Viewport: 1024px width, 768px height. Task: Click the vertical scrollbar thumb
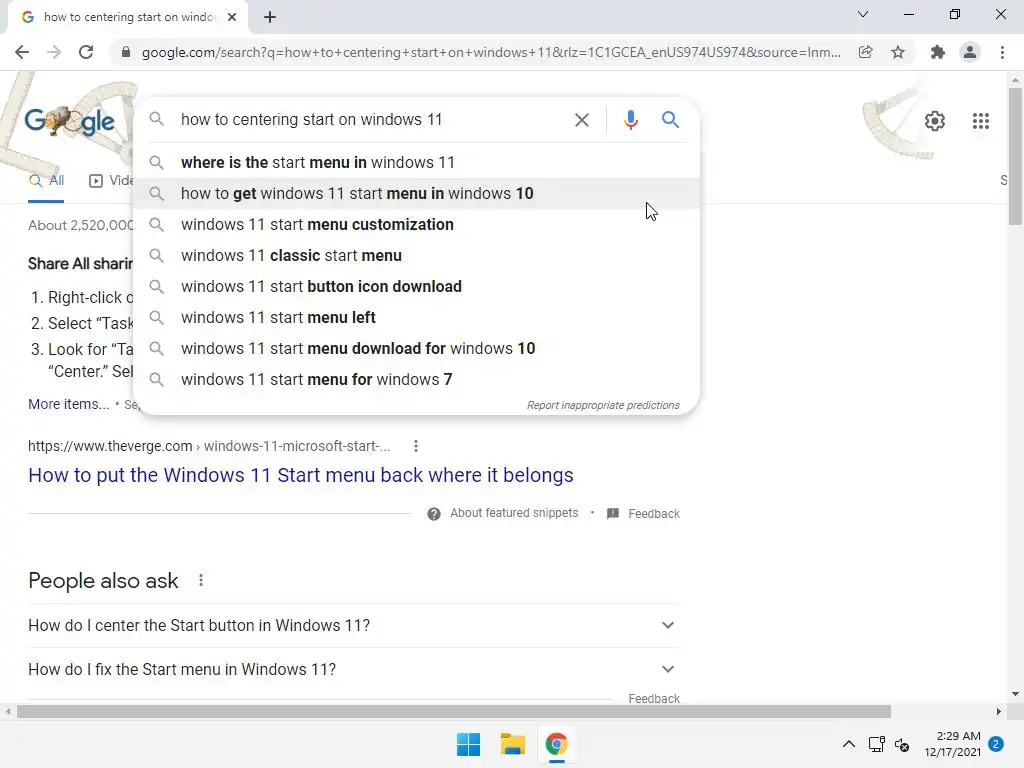pos(1015,155)
